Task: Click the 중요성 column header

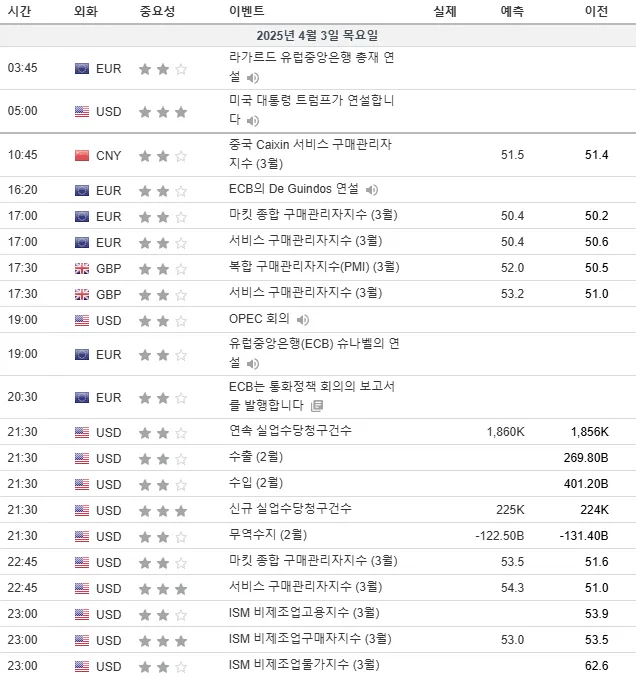Action: click(x=157, y=11)
